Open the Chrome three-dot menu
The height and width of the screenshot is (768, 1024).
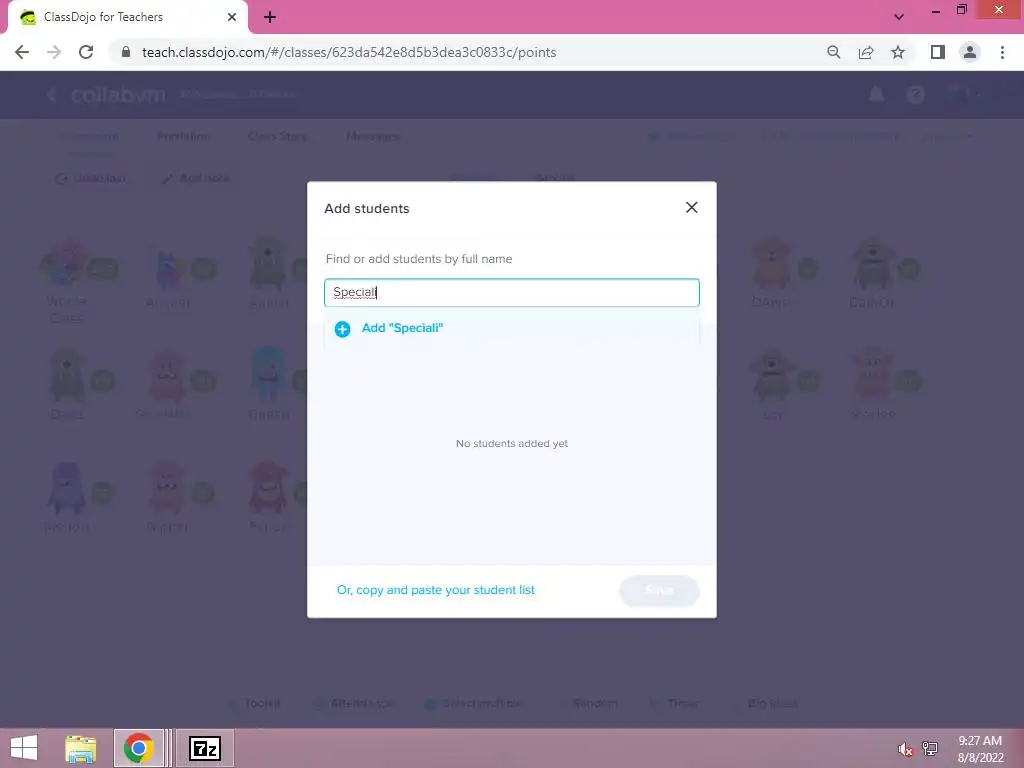point(1002,52)
